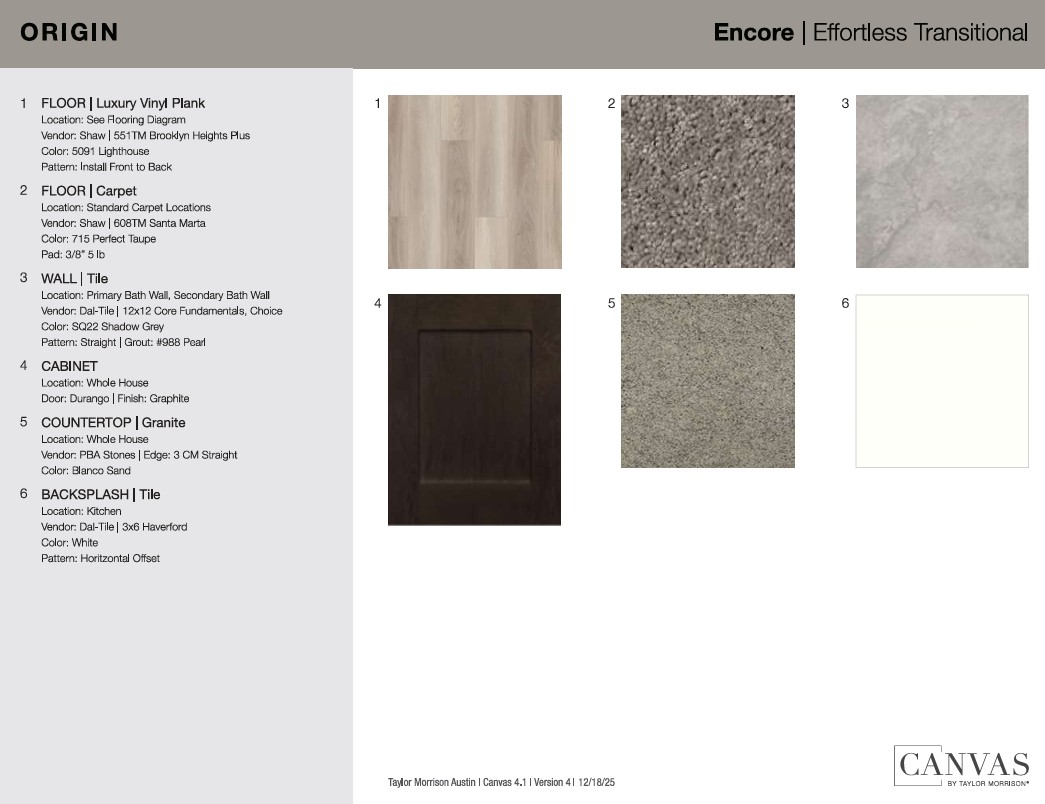The height and width of the screenshot is (804, 1045).
Task: Click the 'Encore | Effortless Transitional' heading
Action: (x=870, y=32)
